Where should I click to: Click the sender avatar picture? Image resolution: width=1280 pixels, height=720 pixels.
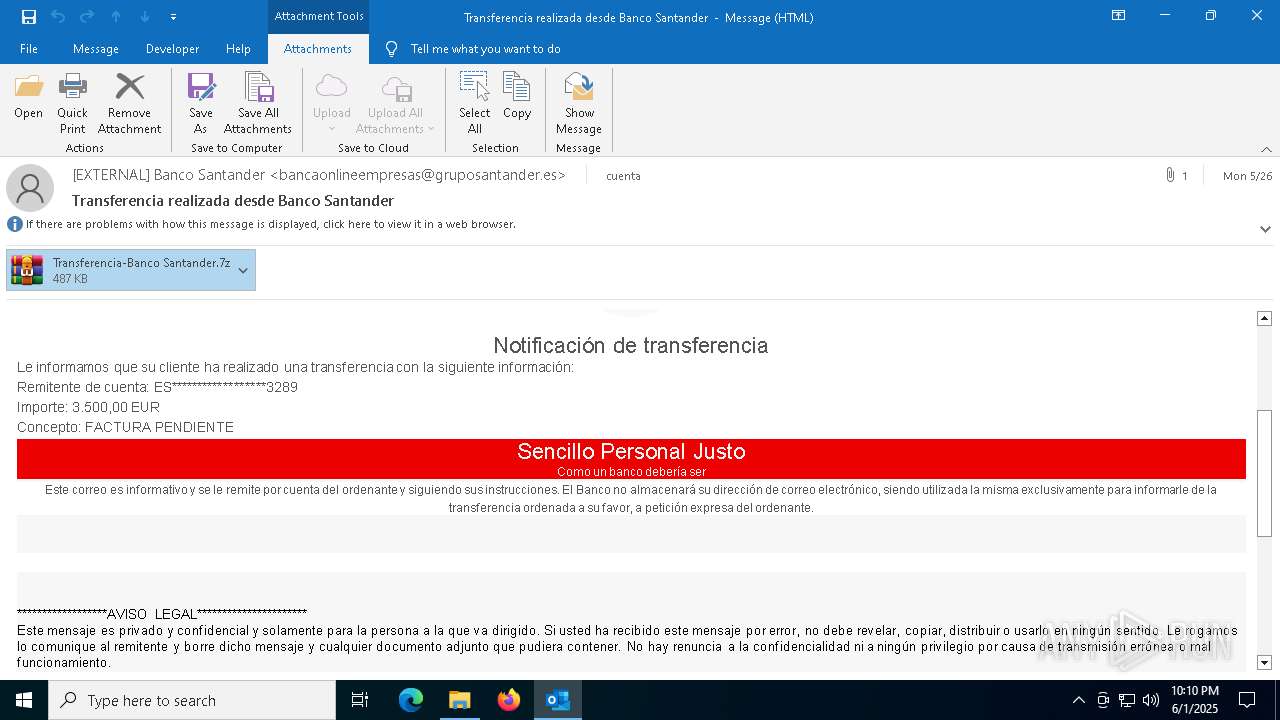pyautogui.click(x=30, y=188)
